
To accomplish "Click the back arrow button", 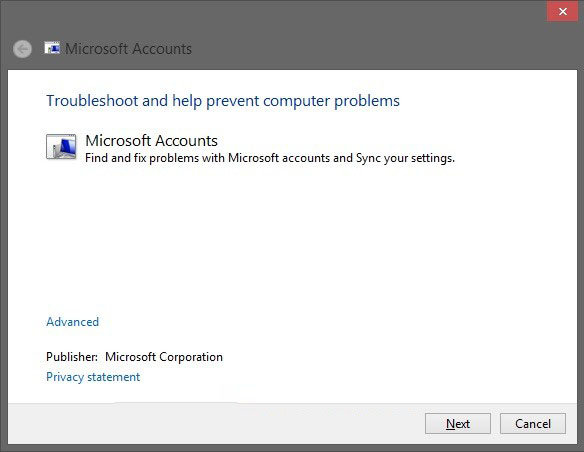I will [x=22, y=49].
